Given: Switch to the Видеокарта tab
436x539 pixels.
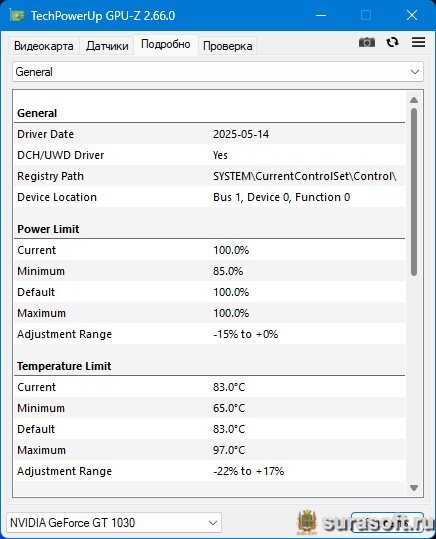Looking at the screenshot, I should click(44, 46).
